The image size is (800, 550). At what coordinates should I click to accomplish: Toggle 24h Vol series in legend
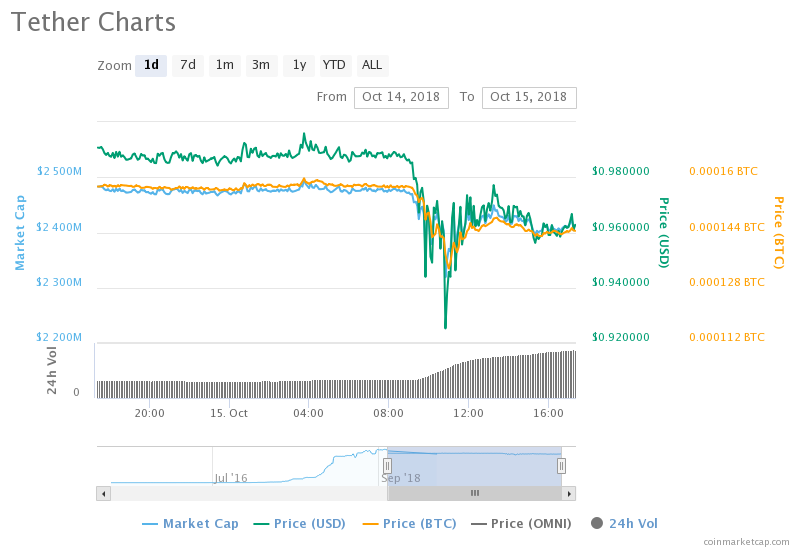tap(624, 524)
